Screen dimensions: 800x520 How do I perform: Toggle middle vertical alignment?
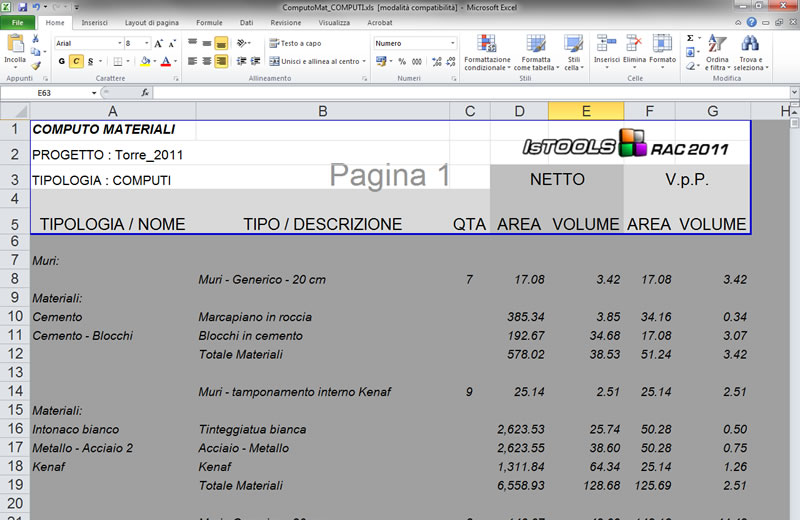pos(207,43)
